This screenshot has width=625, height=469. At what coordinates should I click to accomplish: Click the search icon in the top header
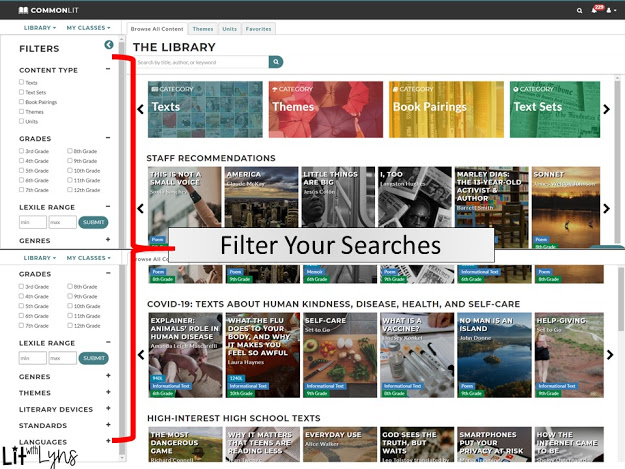tap(578, 10)
